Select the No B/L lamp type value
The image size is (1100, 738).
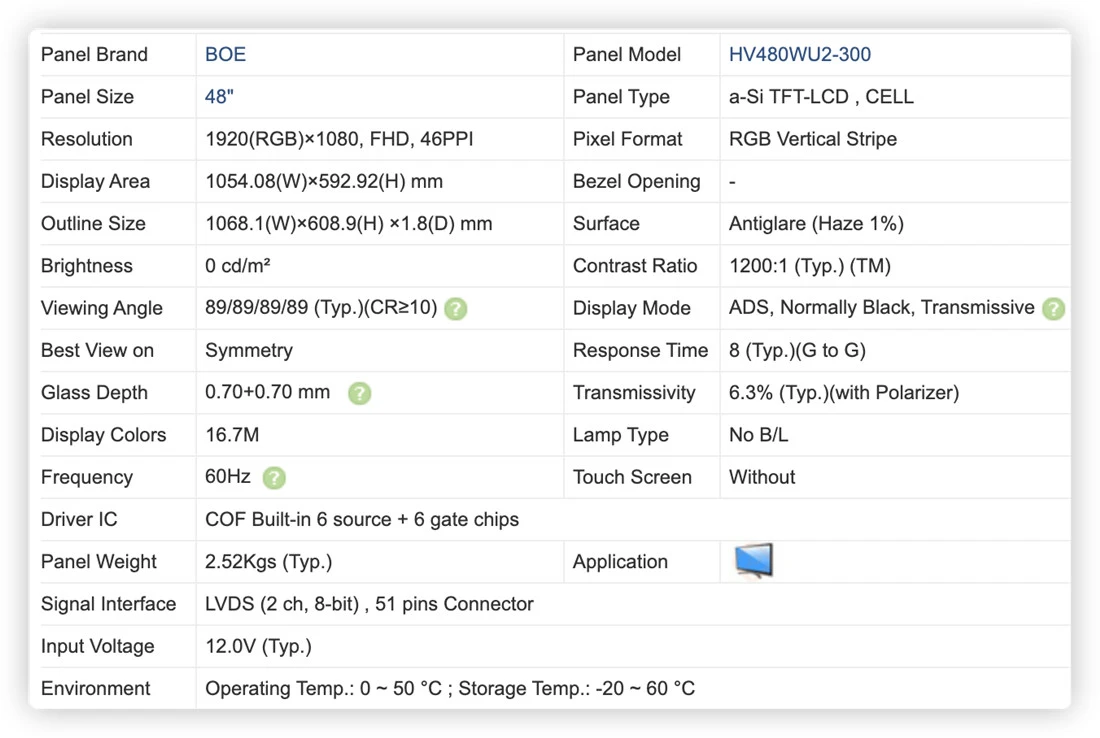(x=758, y=435)
